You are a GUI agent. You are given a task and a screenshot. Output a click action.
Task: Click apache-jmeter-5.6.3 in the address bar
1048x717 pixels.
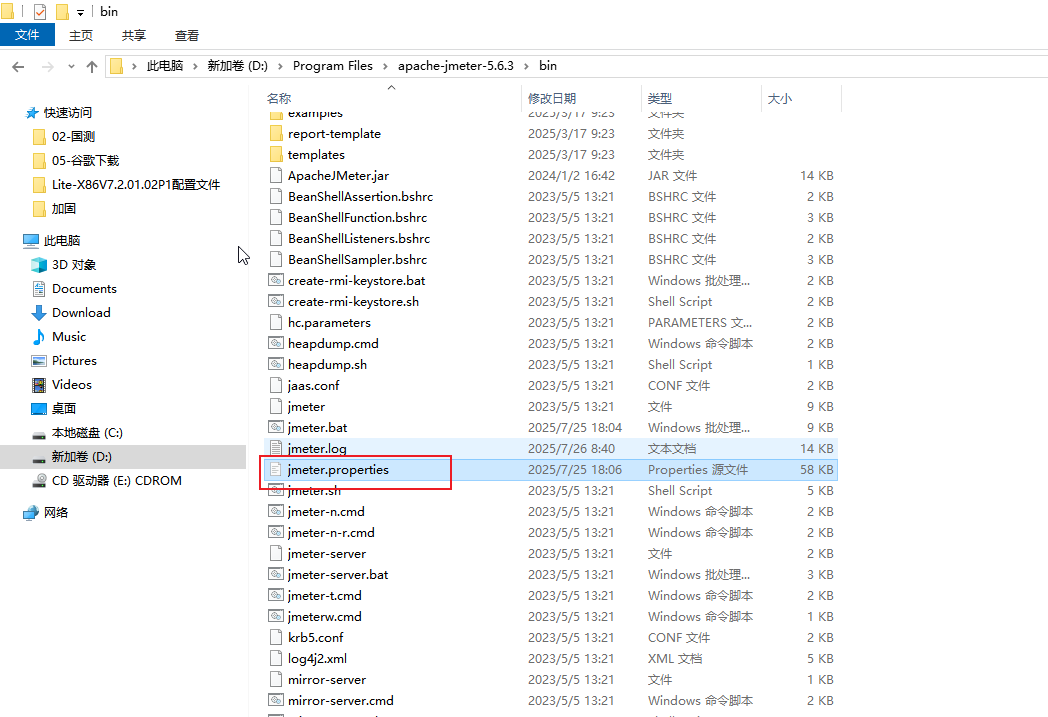[456, 65]
